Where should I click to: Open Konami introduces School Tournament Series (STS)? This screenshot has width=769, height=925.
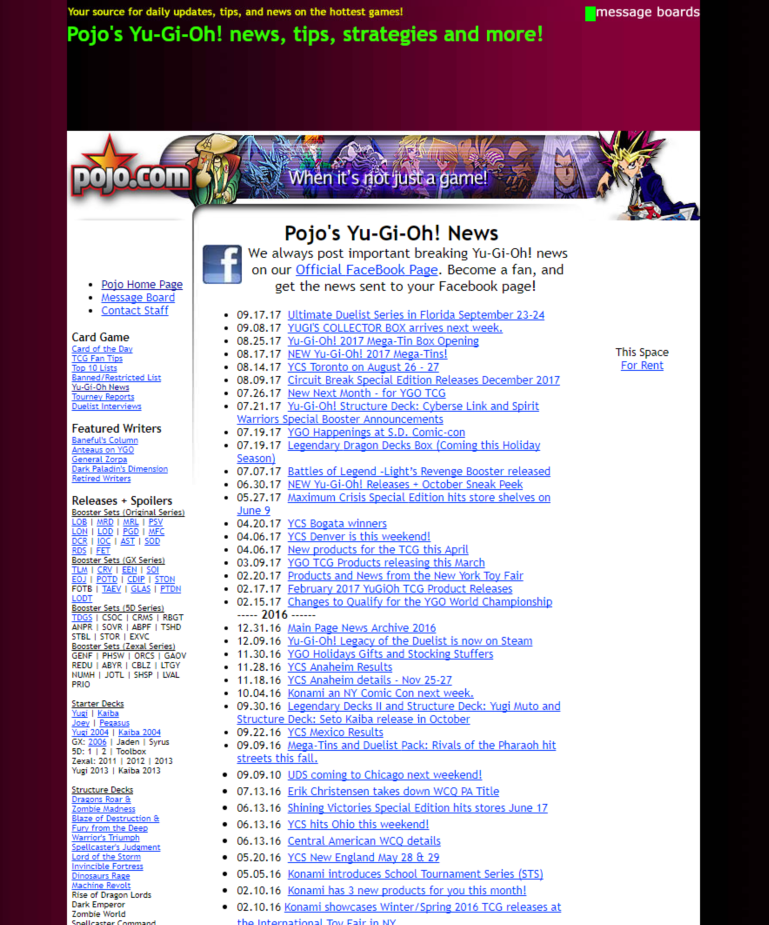[x=415, y=874]
